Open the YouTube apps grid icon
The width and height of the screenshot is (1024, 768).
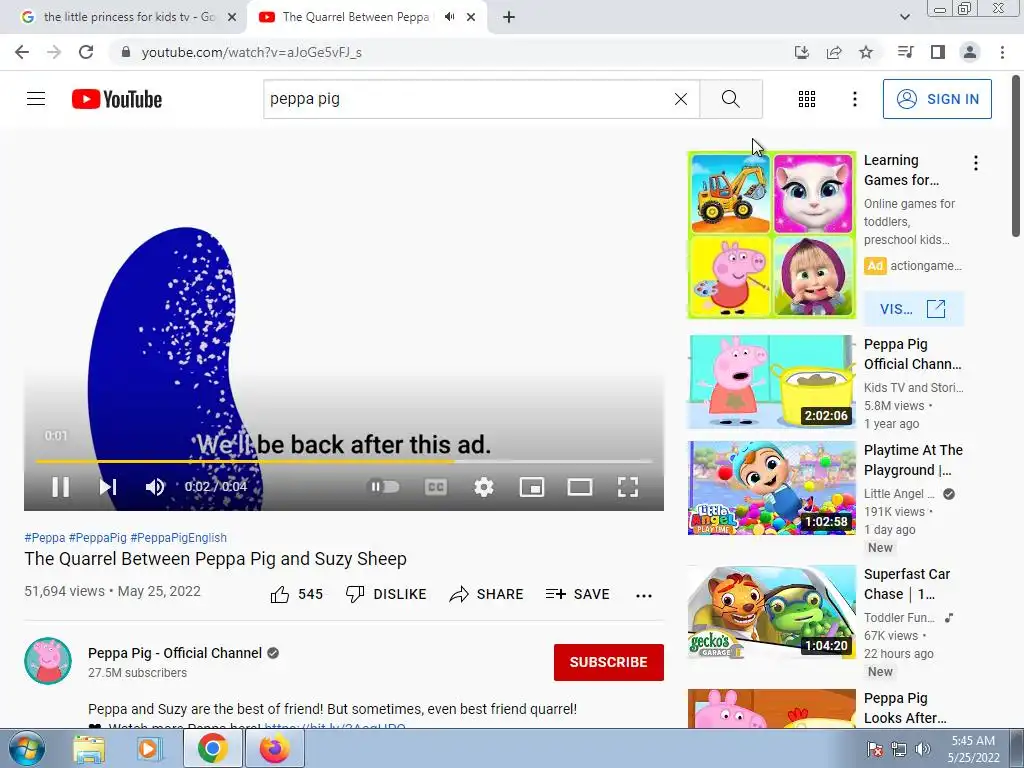click(807, 99)
